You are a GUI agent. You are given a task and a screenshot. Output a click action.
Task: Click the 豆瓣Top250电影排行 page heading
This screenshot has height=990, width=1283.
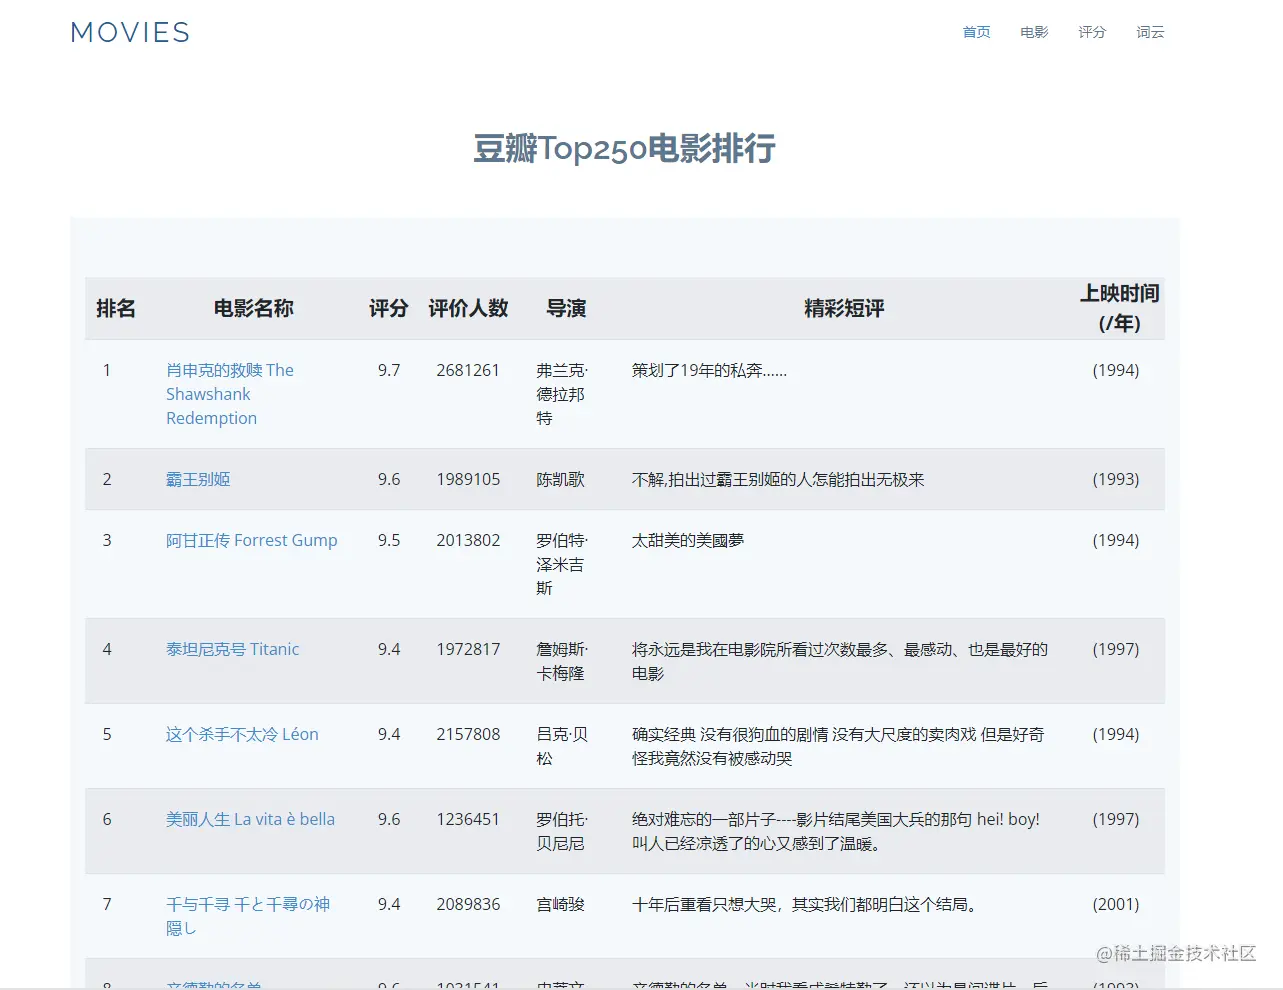click(625, 148)
